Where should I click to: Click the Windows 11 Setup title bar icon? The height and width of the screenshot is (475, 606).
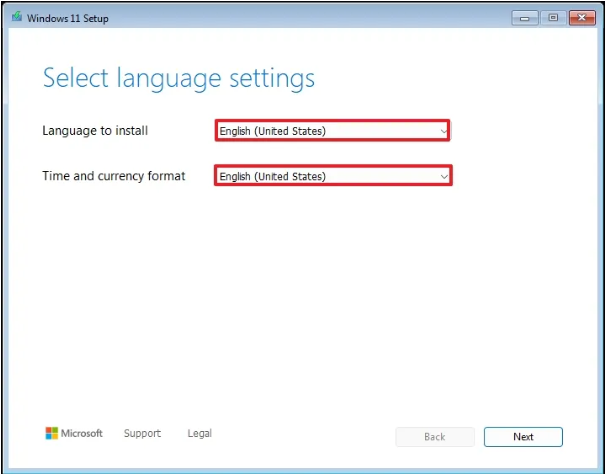pos(16,17)
